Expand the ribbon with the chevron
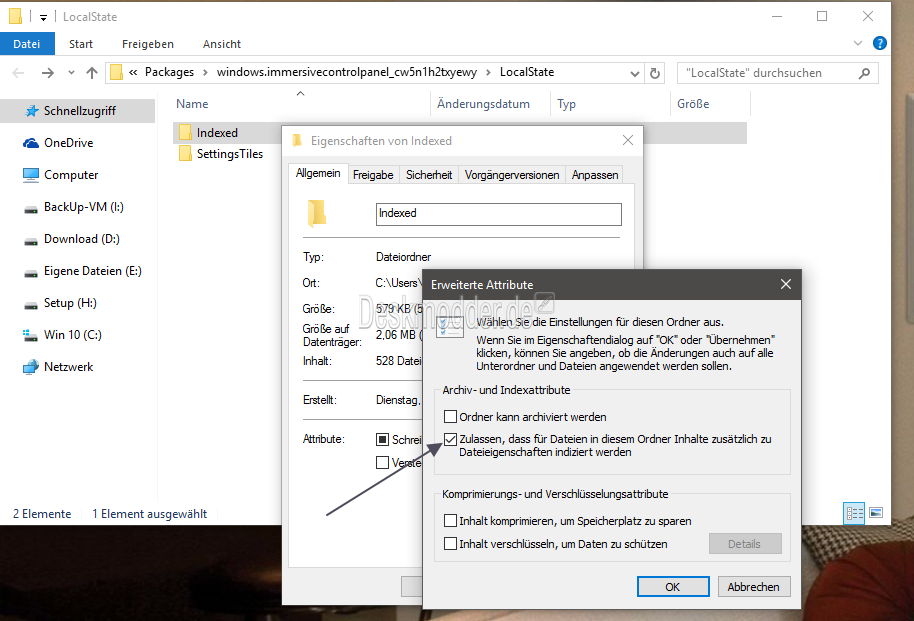The image size is (914, 621). coord(857,43)
